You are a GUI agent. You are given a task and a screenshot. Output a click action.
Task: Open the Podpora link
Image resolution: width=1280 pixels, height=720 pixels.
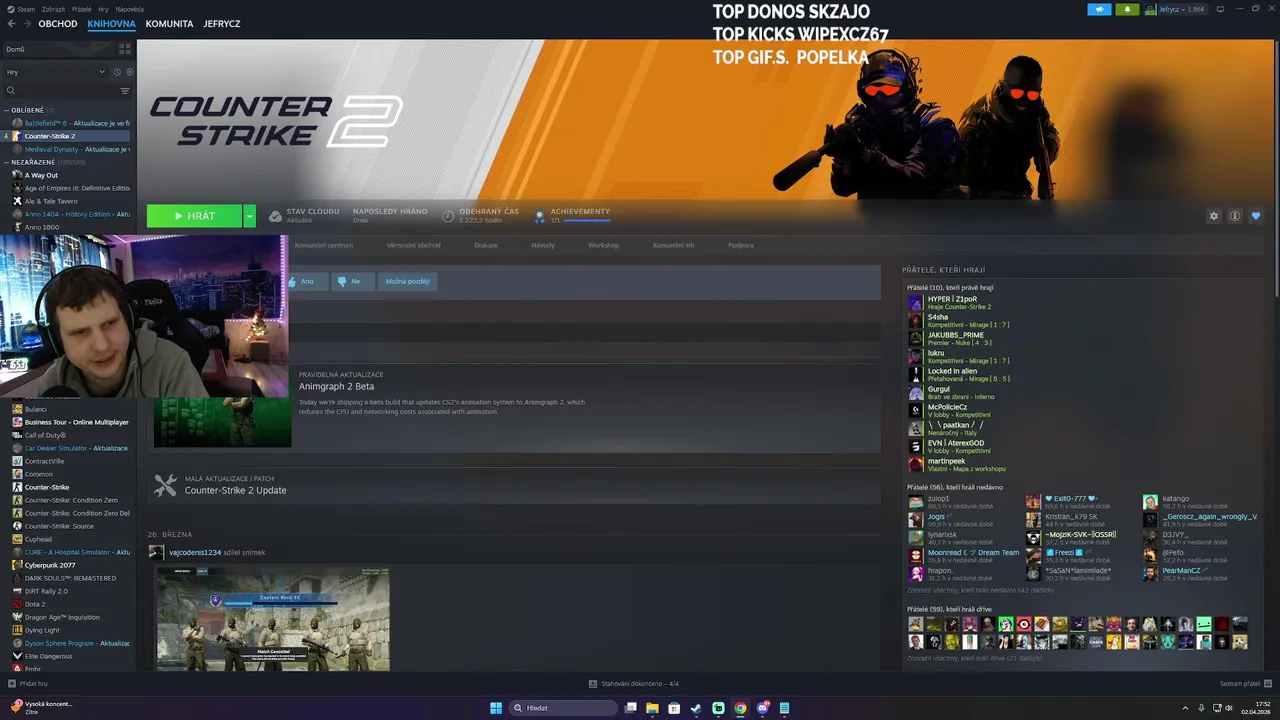(741, 245)
